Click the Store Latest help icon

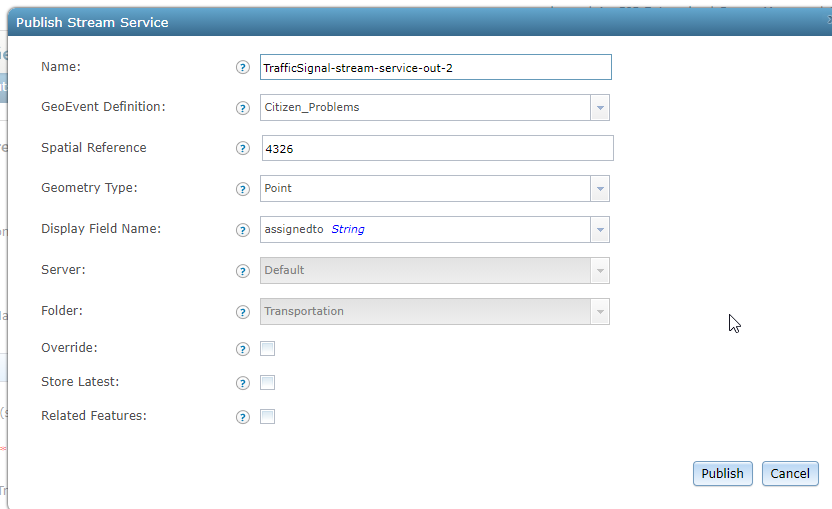click(242, 383)
